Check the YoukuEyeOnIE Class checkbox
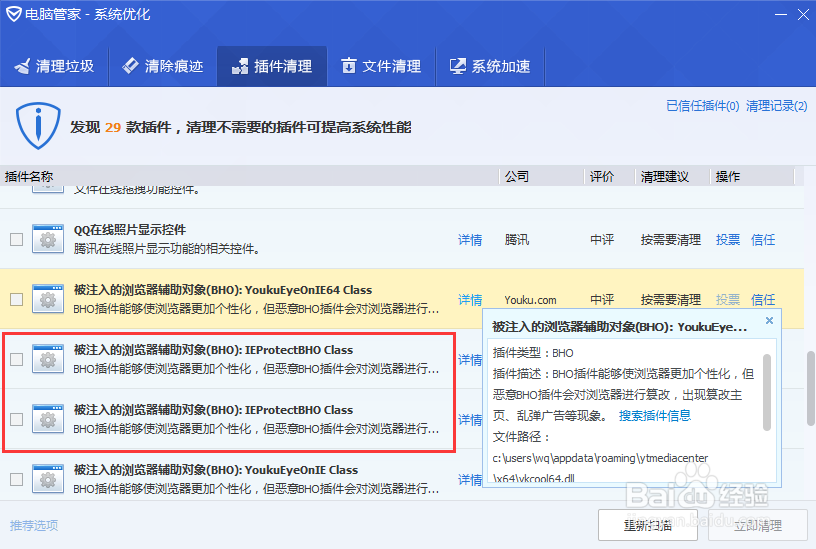The width and height of the screenshot is (816, 549). (x=17, y=479)
